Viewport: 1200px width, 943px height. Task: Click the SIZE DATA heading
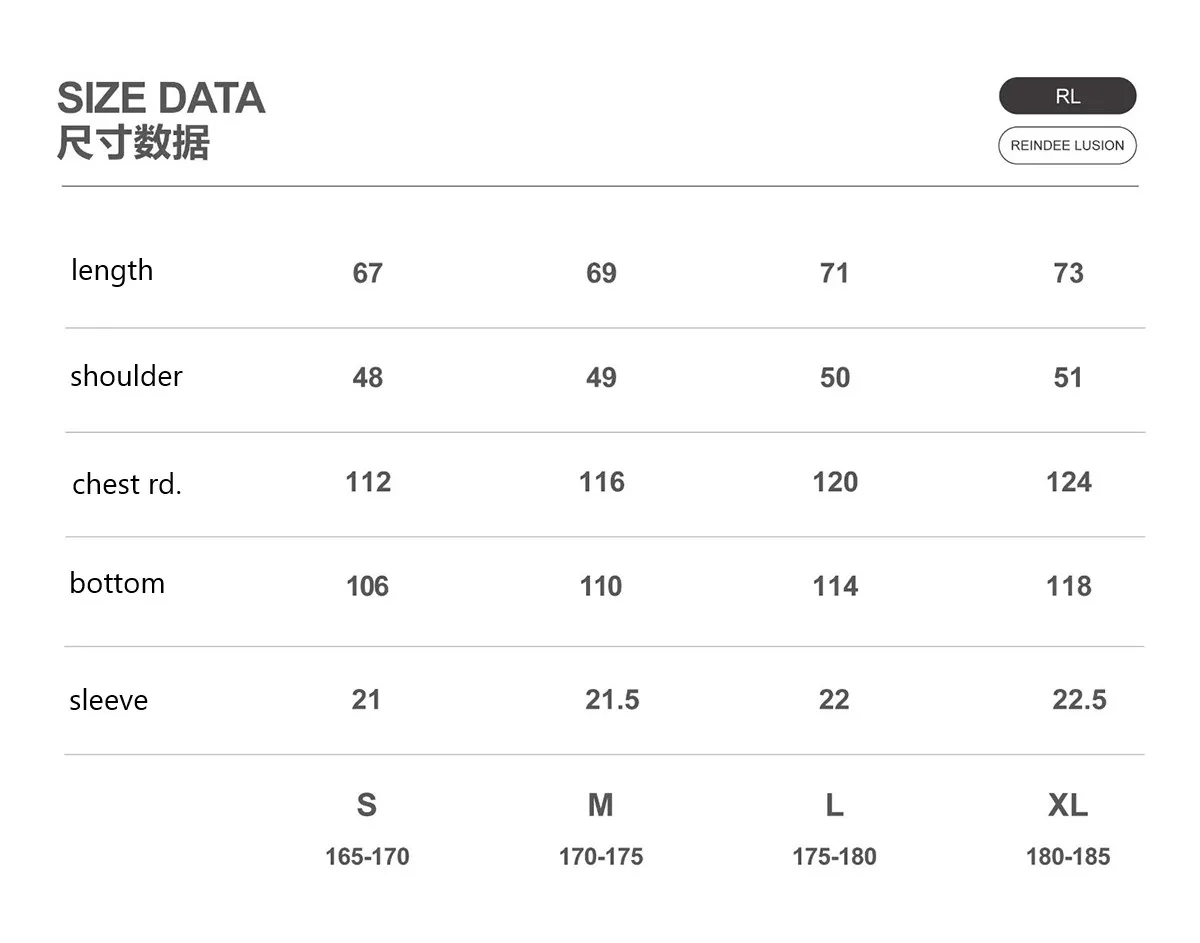point(161,98)
